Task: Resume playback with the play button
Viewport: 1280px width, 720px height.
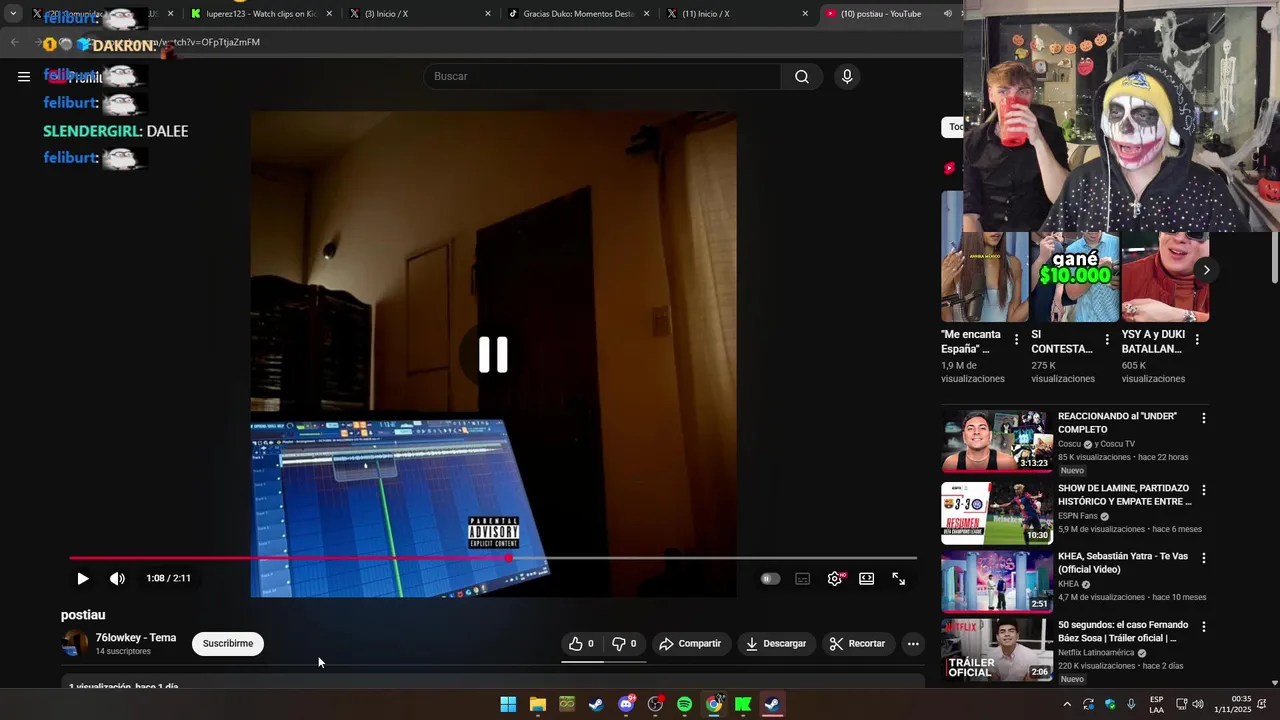Action: tap(83, 578)
